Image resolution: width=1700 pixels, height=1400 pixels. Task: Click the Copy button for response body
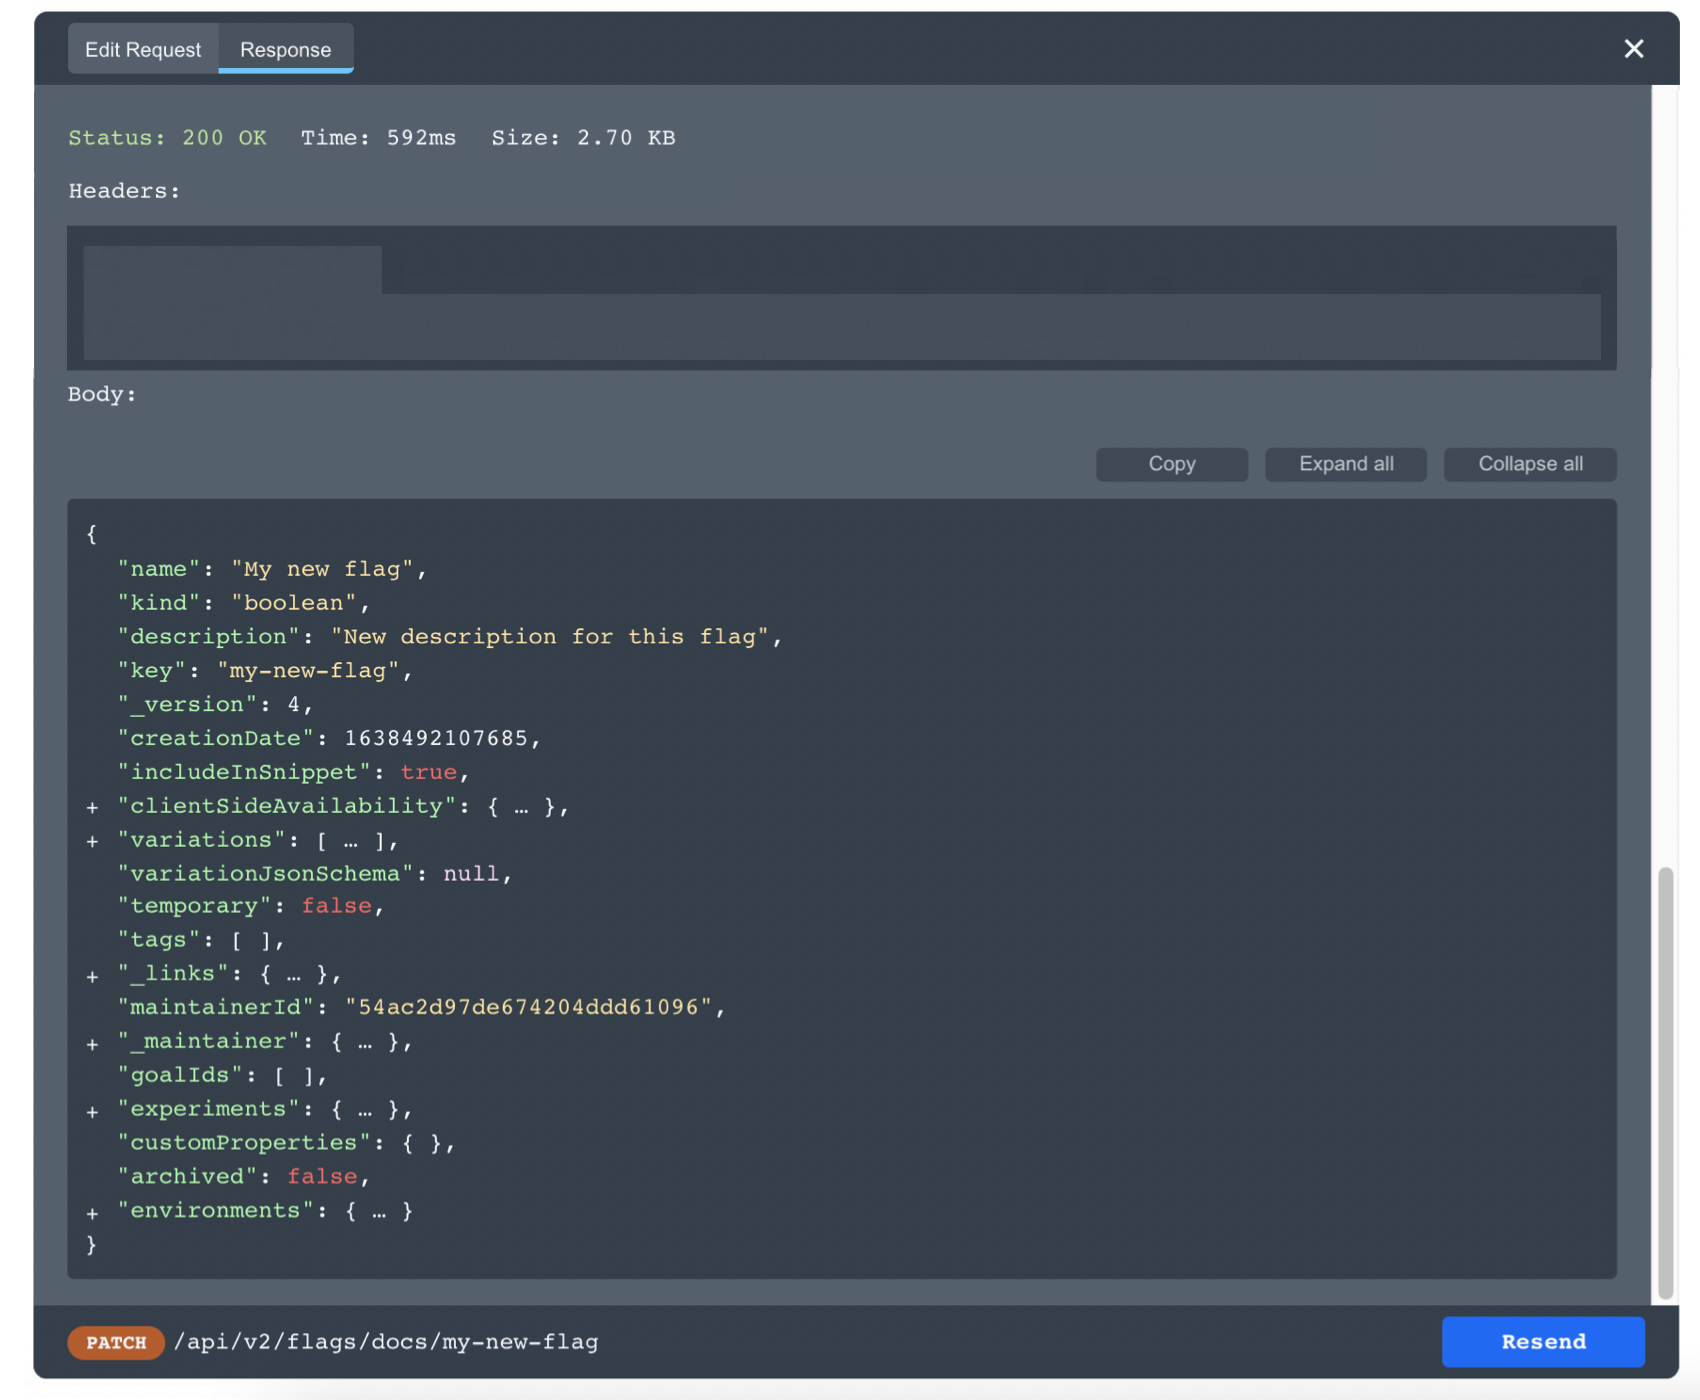pyautogui.click(x=1171, y=463)
